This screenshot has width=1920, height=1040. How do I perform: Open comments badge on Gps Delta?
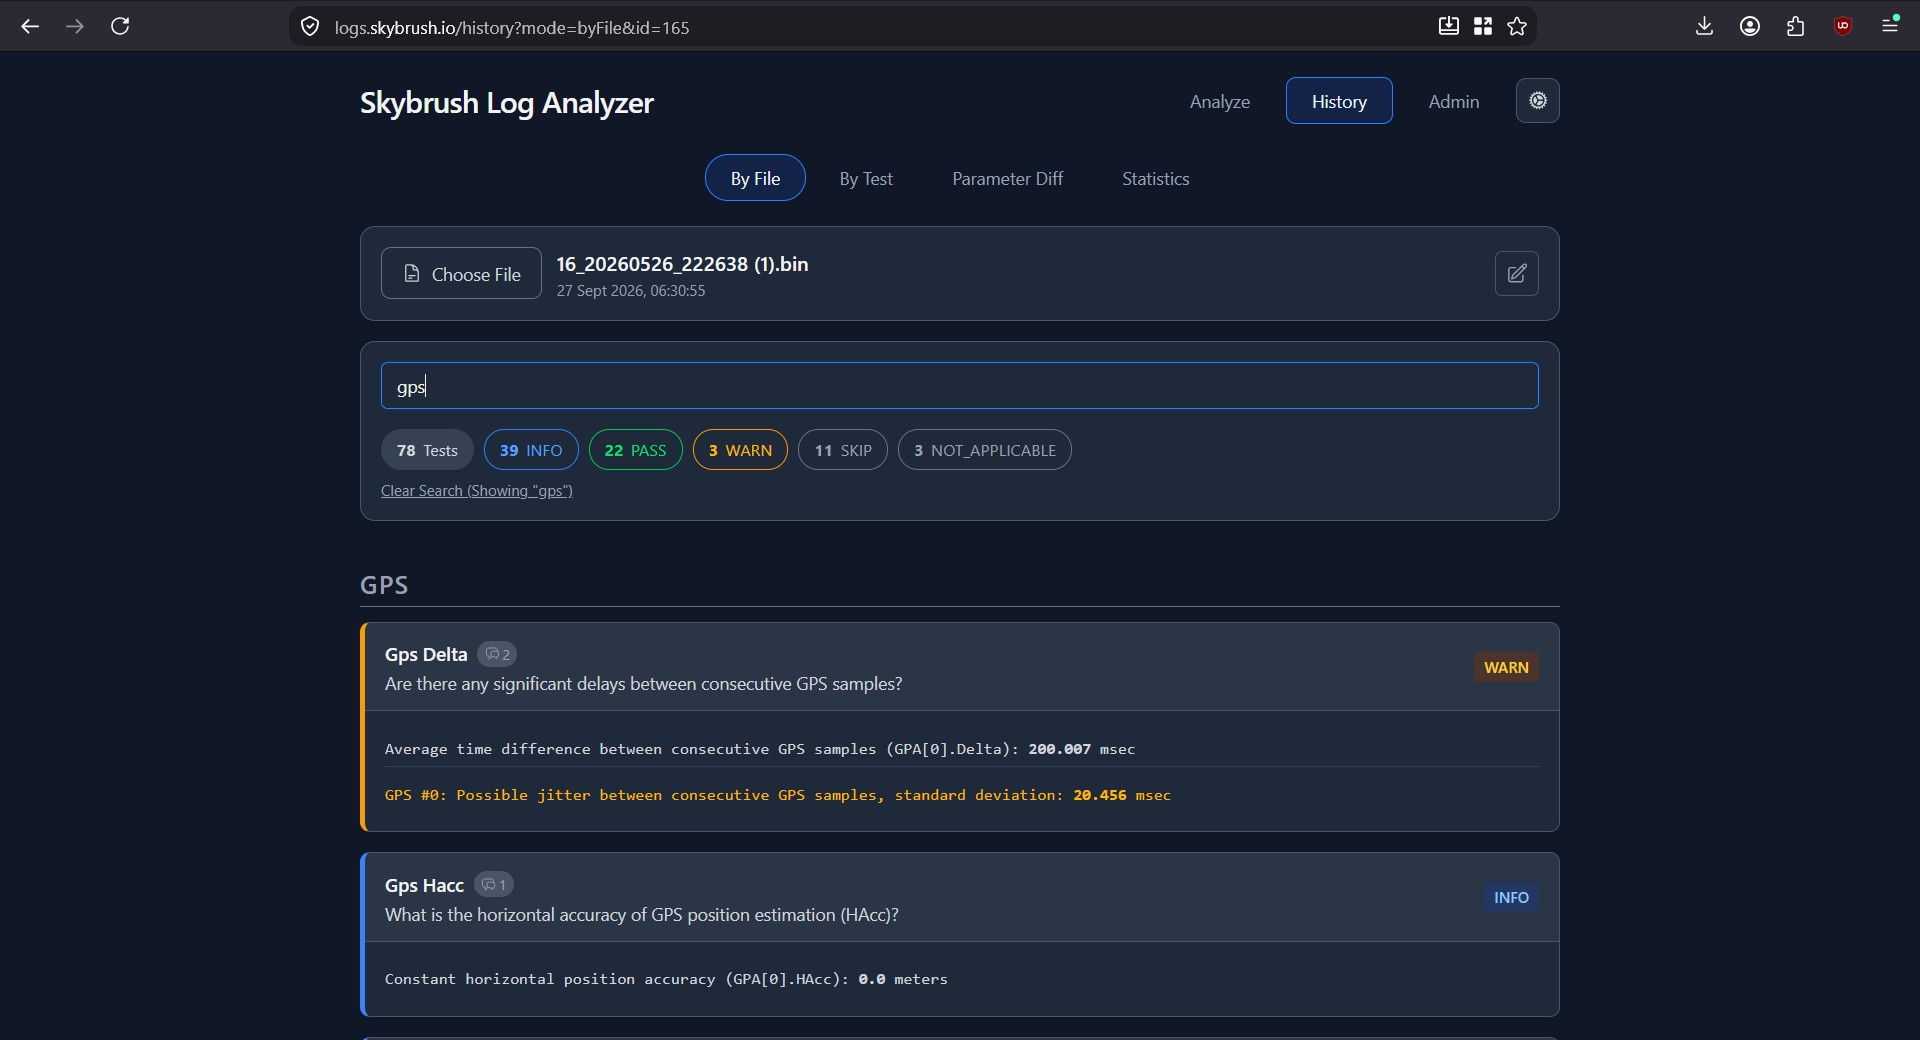497,654
